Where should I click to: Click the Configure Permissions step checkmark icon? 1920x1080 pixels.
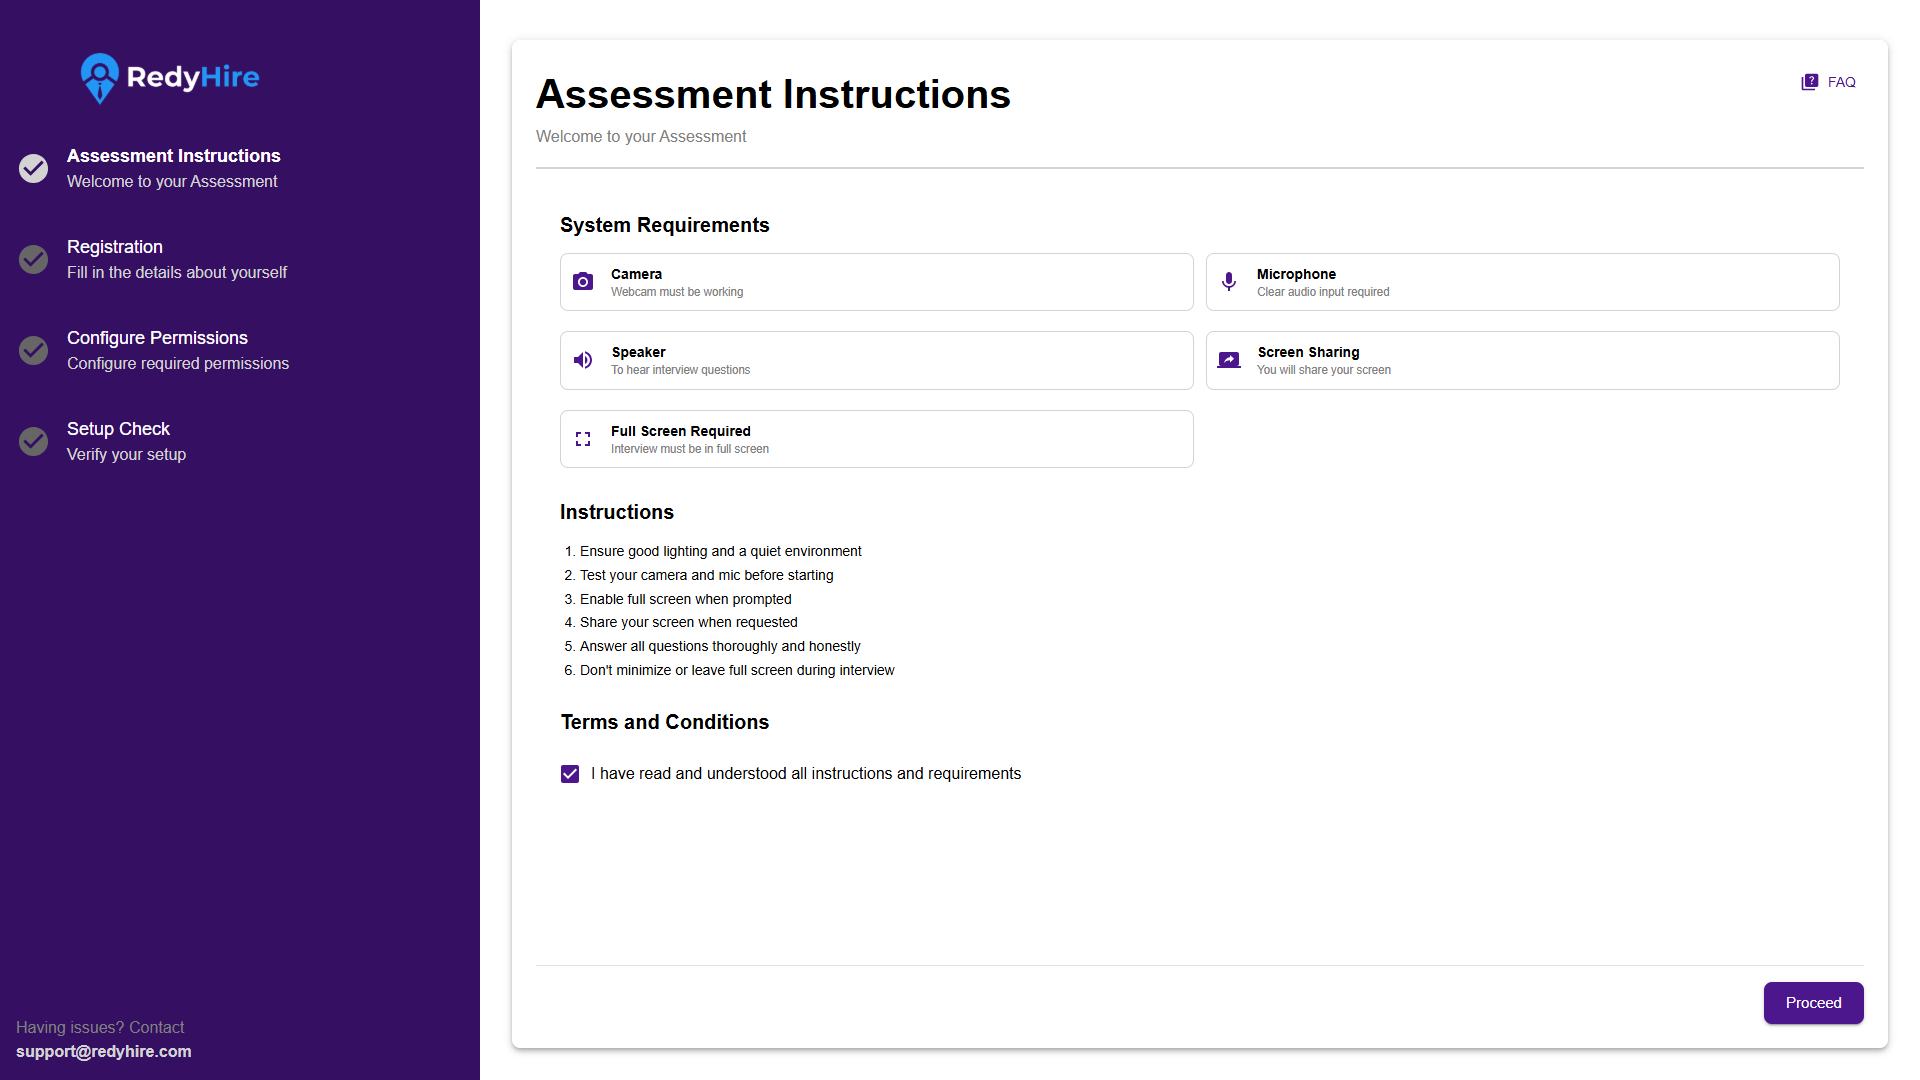click(x=34, y=350)
